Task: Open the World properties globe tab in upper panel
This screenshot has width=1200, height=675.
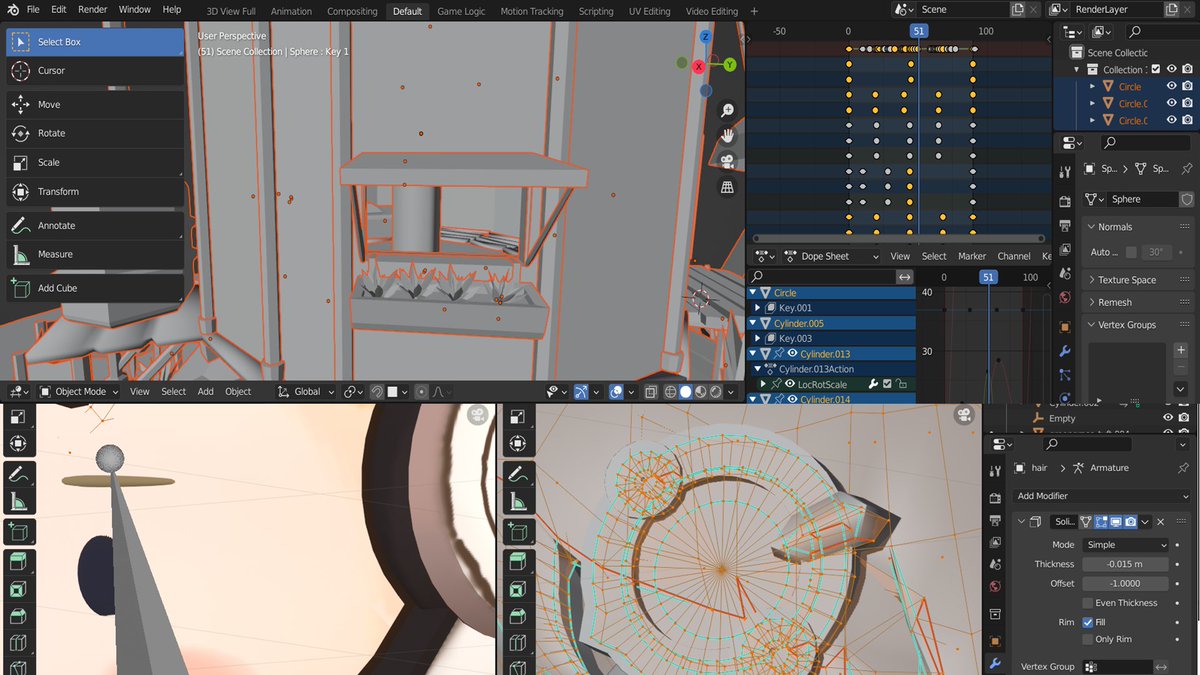Action: tap(1065, 298)
